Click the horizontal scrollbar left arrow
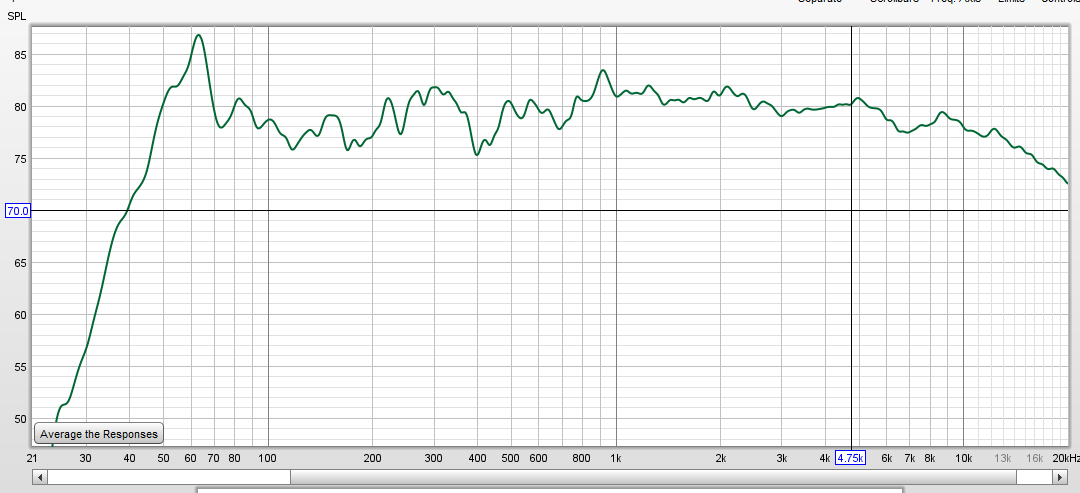 pyautogui.click(x=40, y=477)
